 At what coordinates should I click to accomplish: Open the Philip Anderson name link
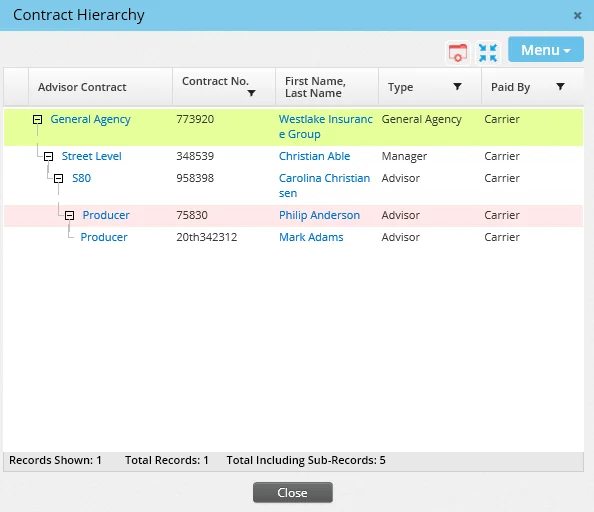click(319, 215)
